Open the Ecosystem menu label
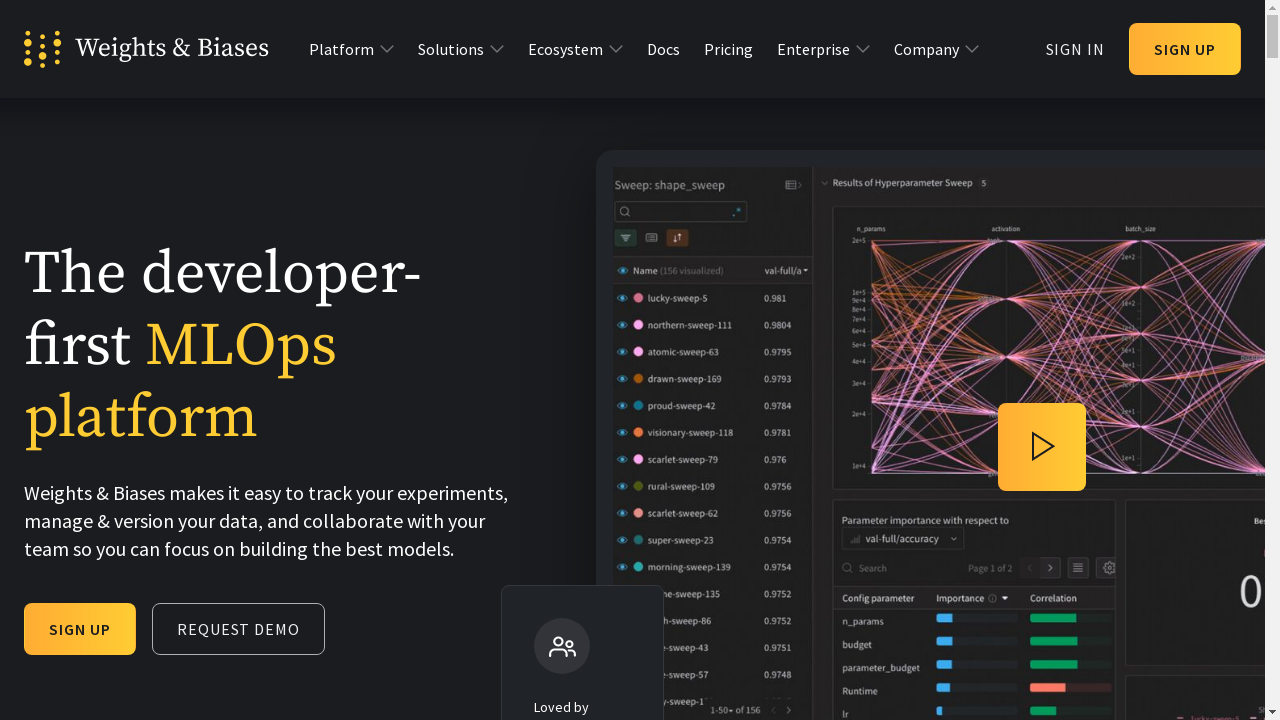This screenshot has height=720, width=1280. coord(565,49)
